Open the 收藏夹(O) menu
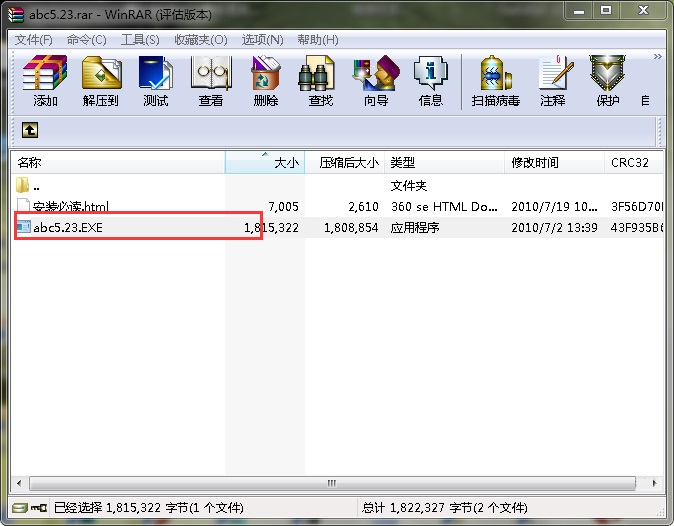 201,40
